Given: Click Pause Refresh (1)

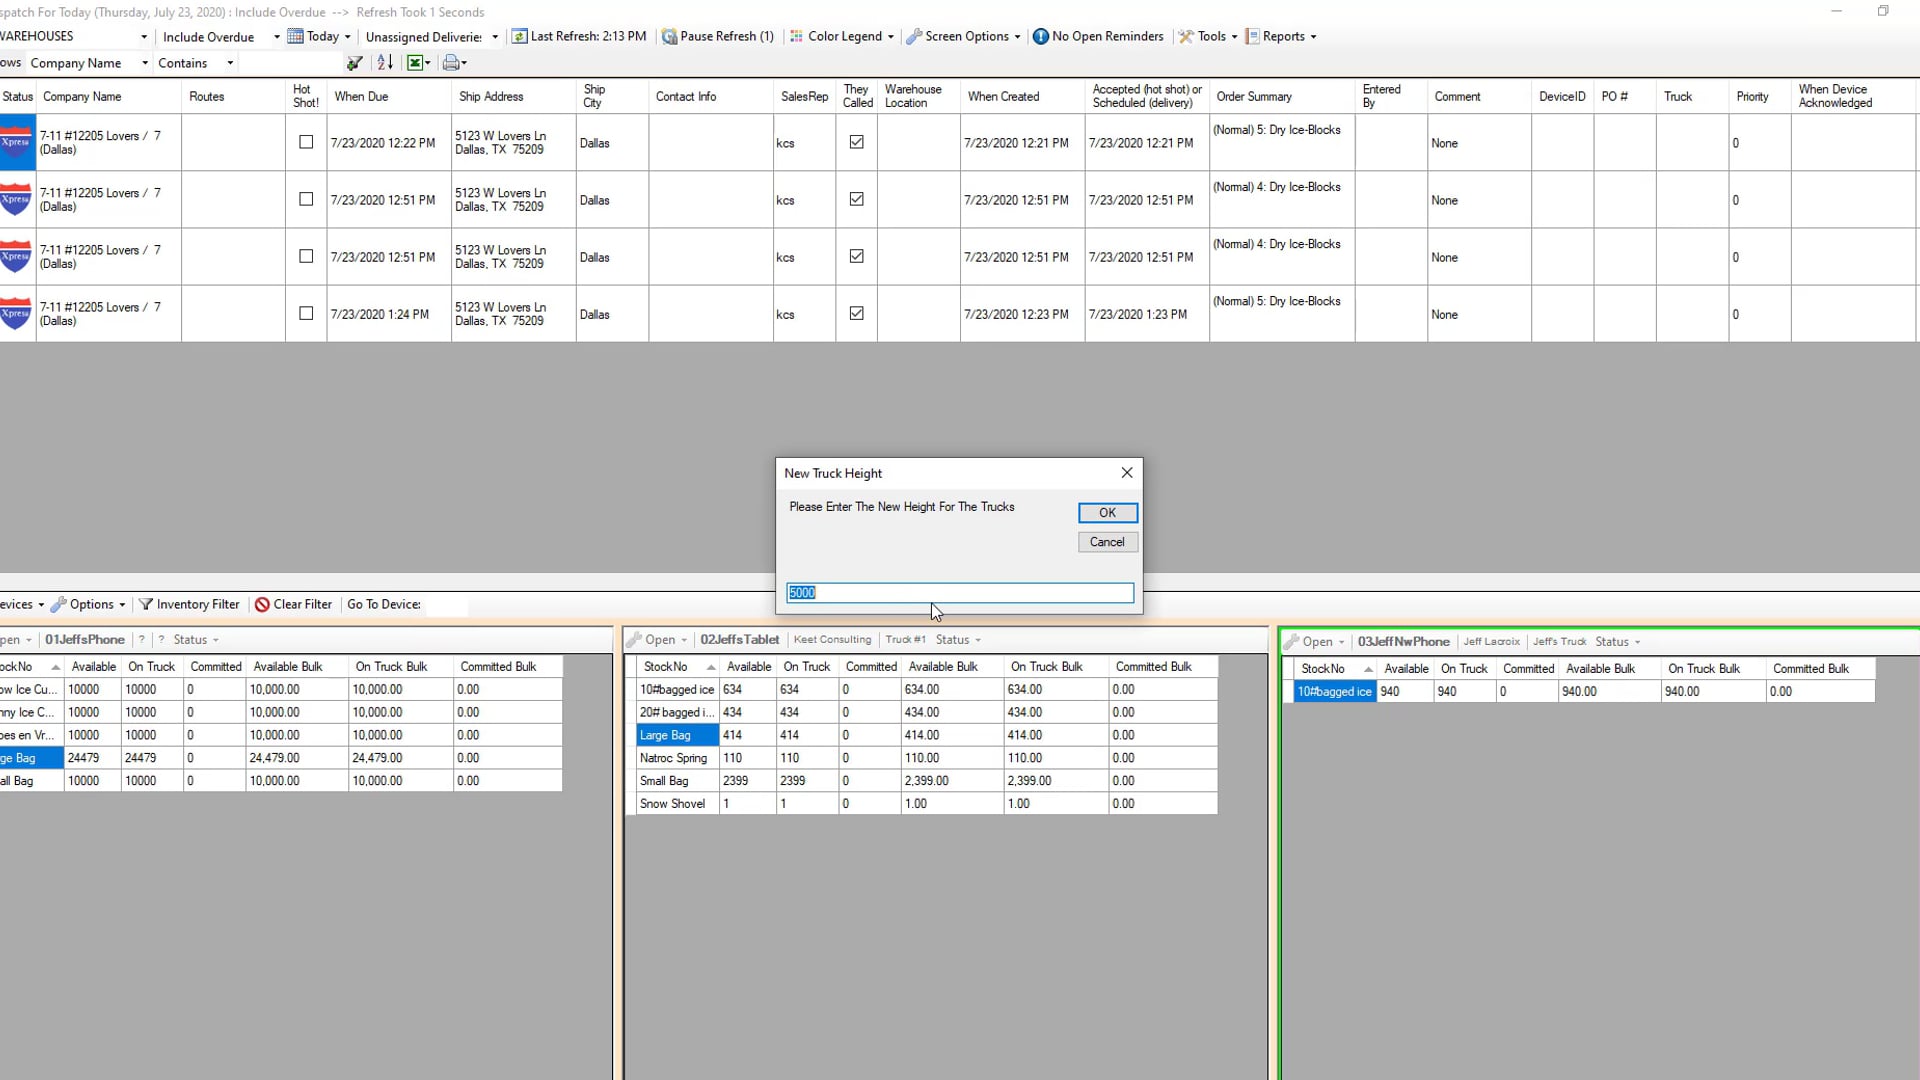Looking at the screenshot, I should point(718,37).
